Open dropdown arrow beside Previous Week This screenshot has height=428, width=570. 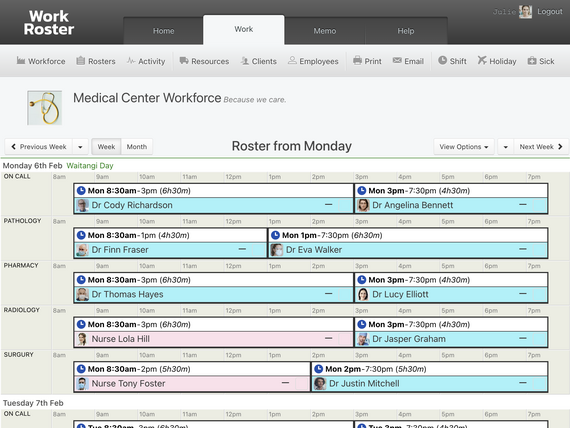tap(80, 147)
